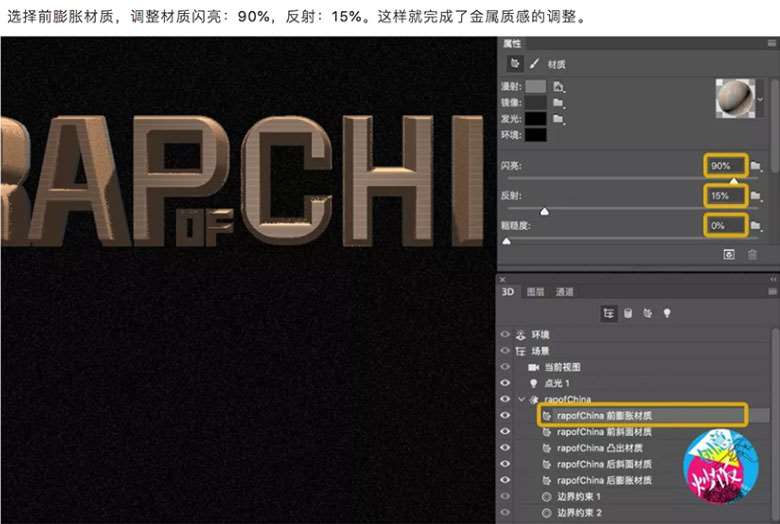Hide the 点光 1 light
Viewport: 780px width, 524px height.
coord(505,383)
